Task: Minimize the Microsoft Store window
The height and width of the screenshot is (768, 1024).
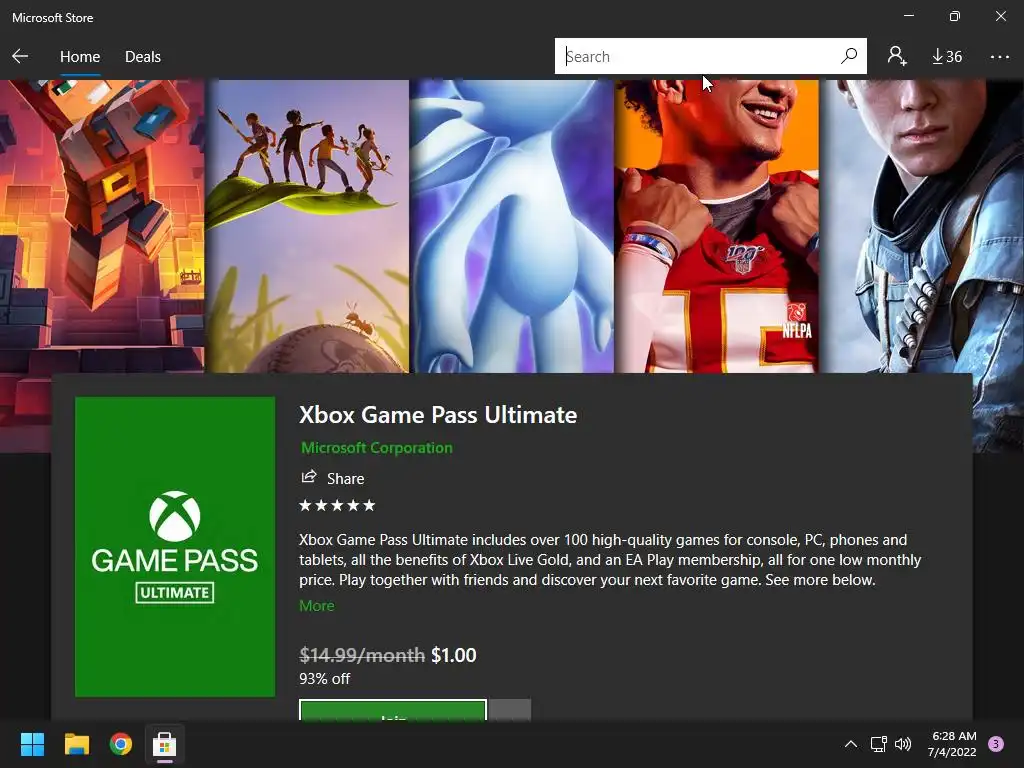Action: click(908, 16)
